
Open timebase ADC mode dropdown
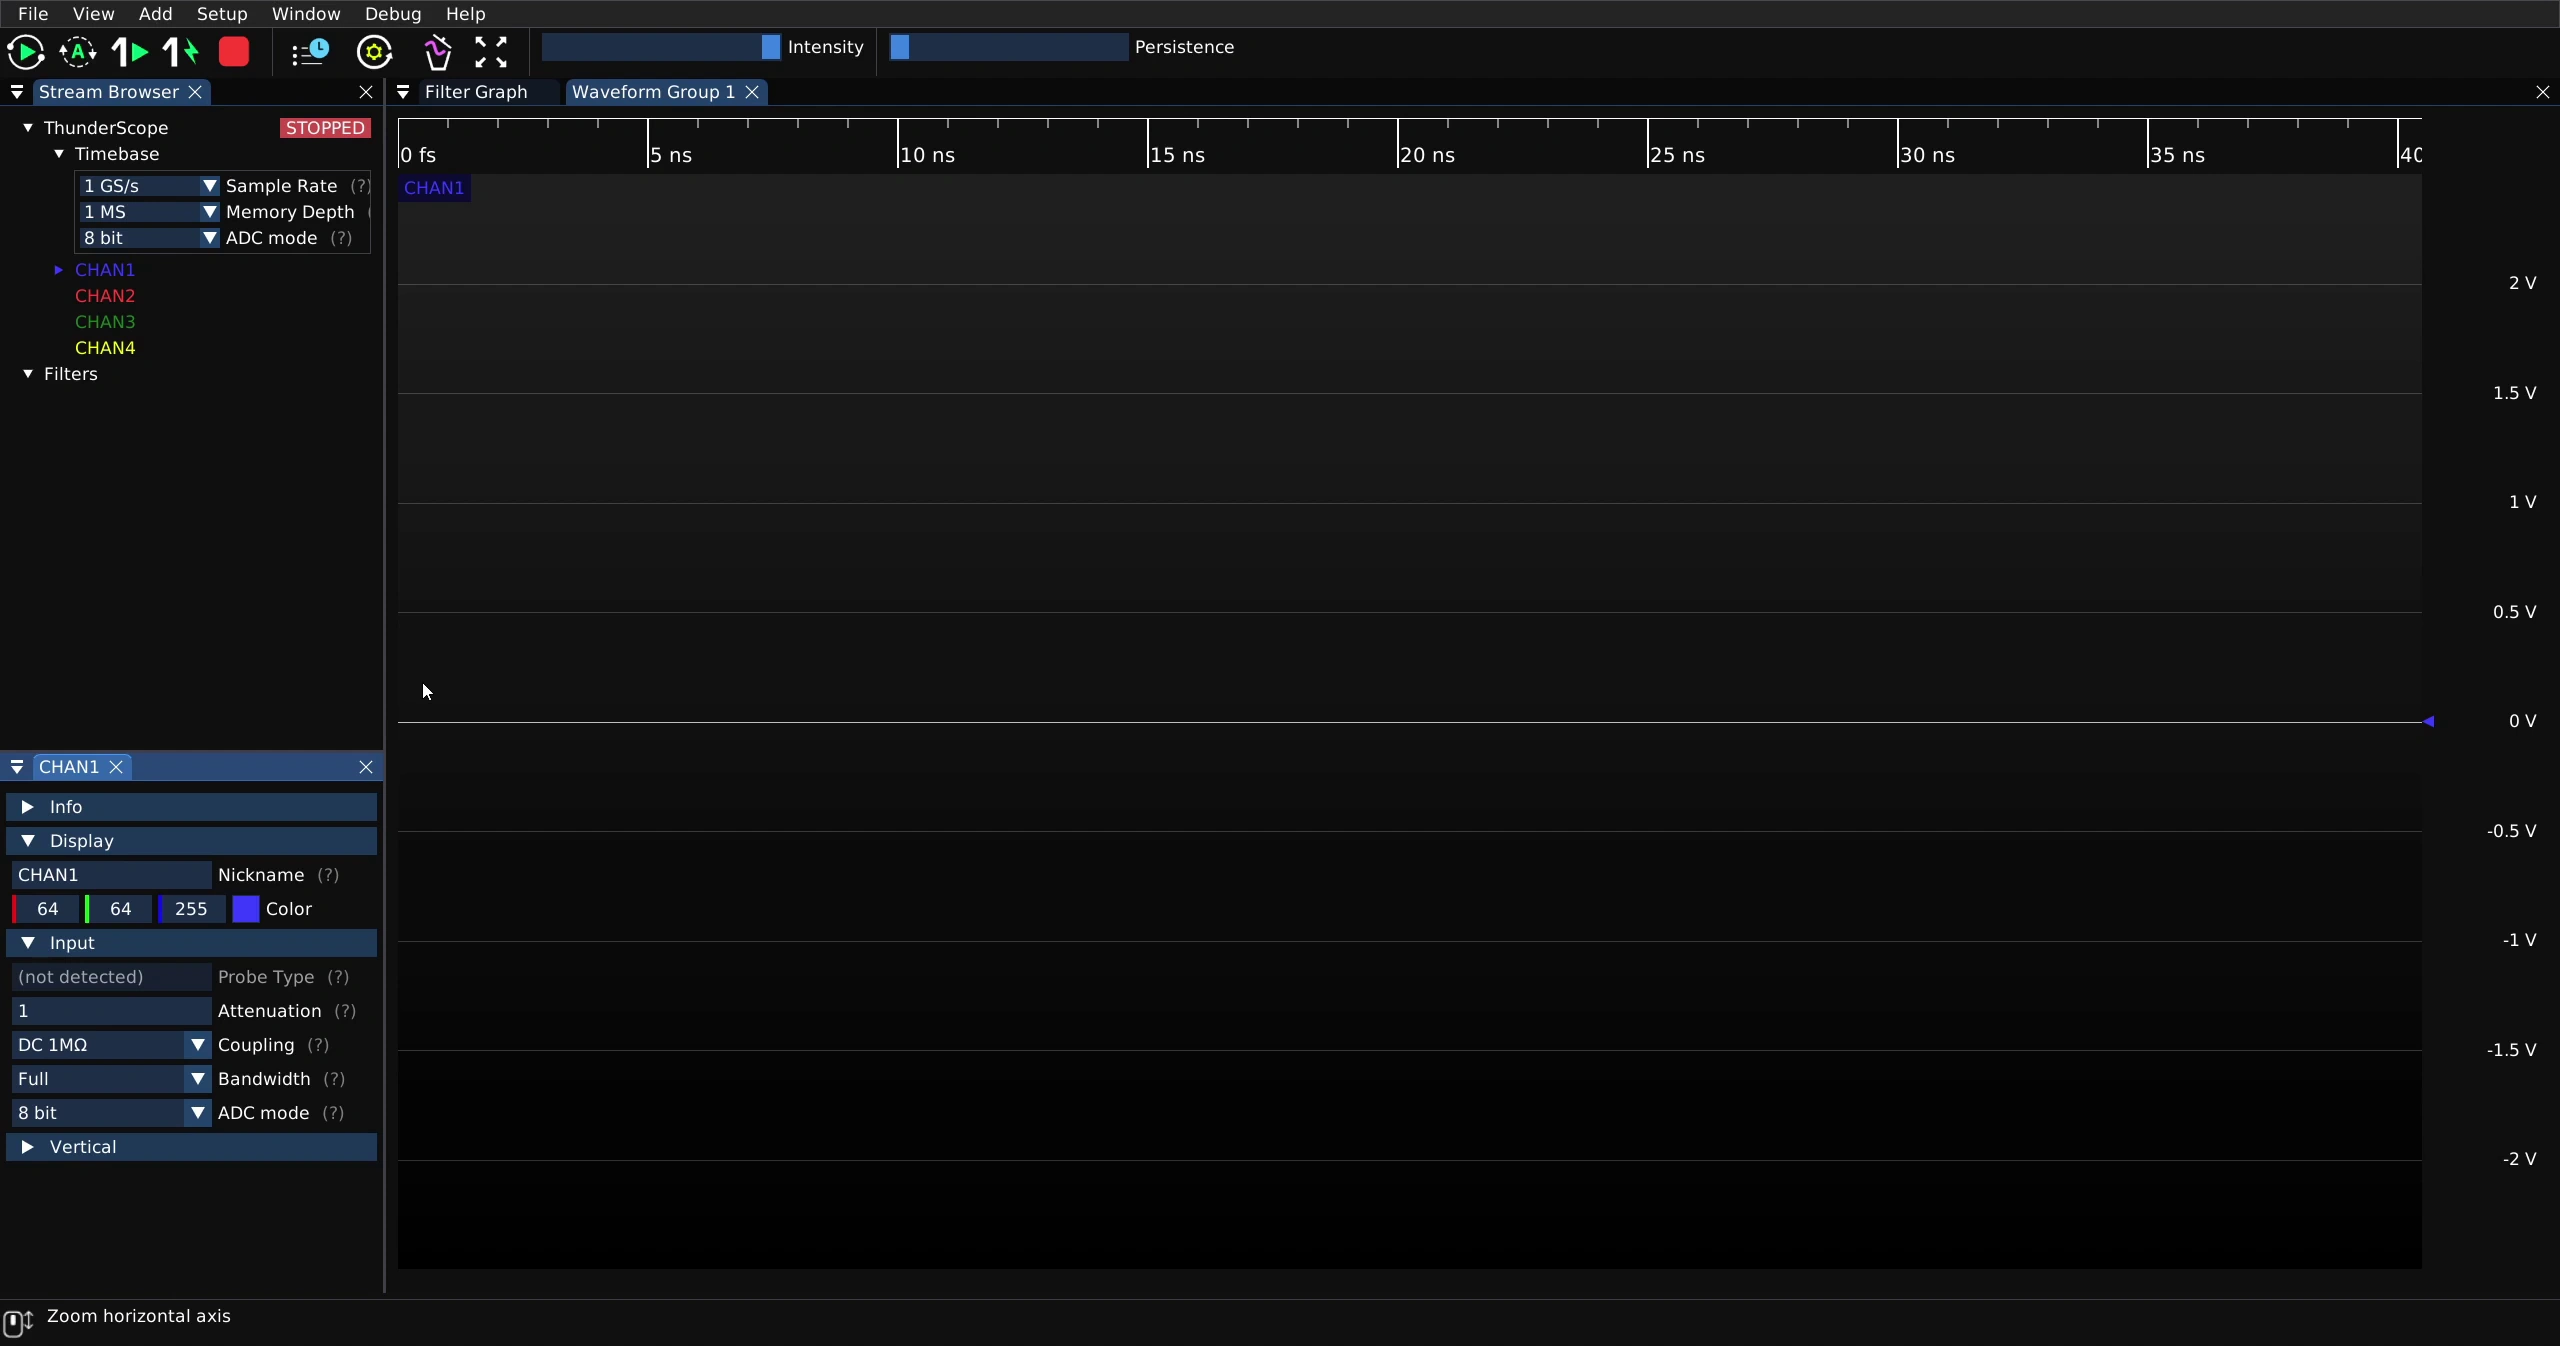tap(149, 238)
